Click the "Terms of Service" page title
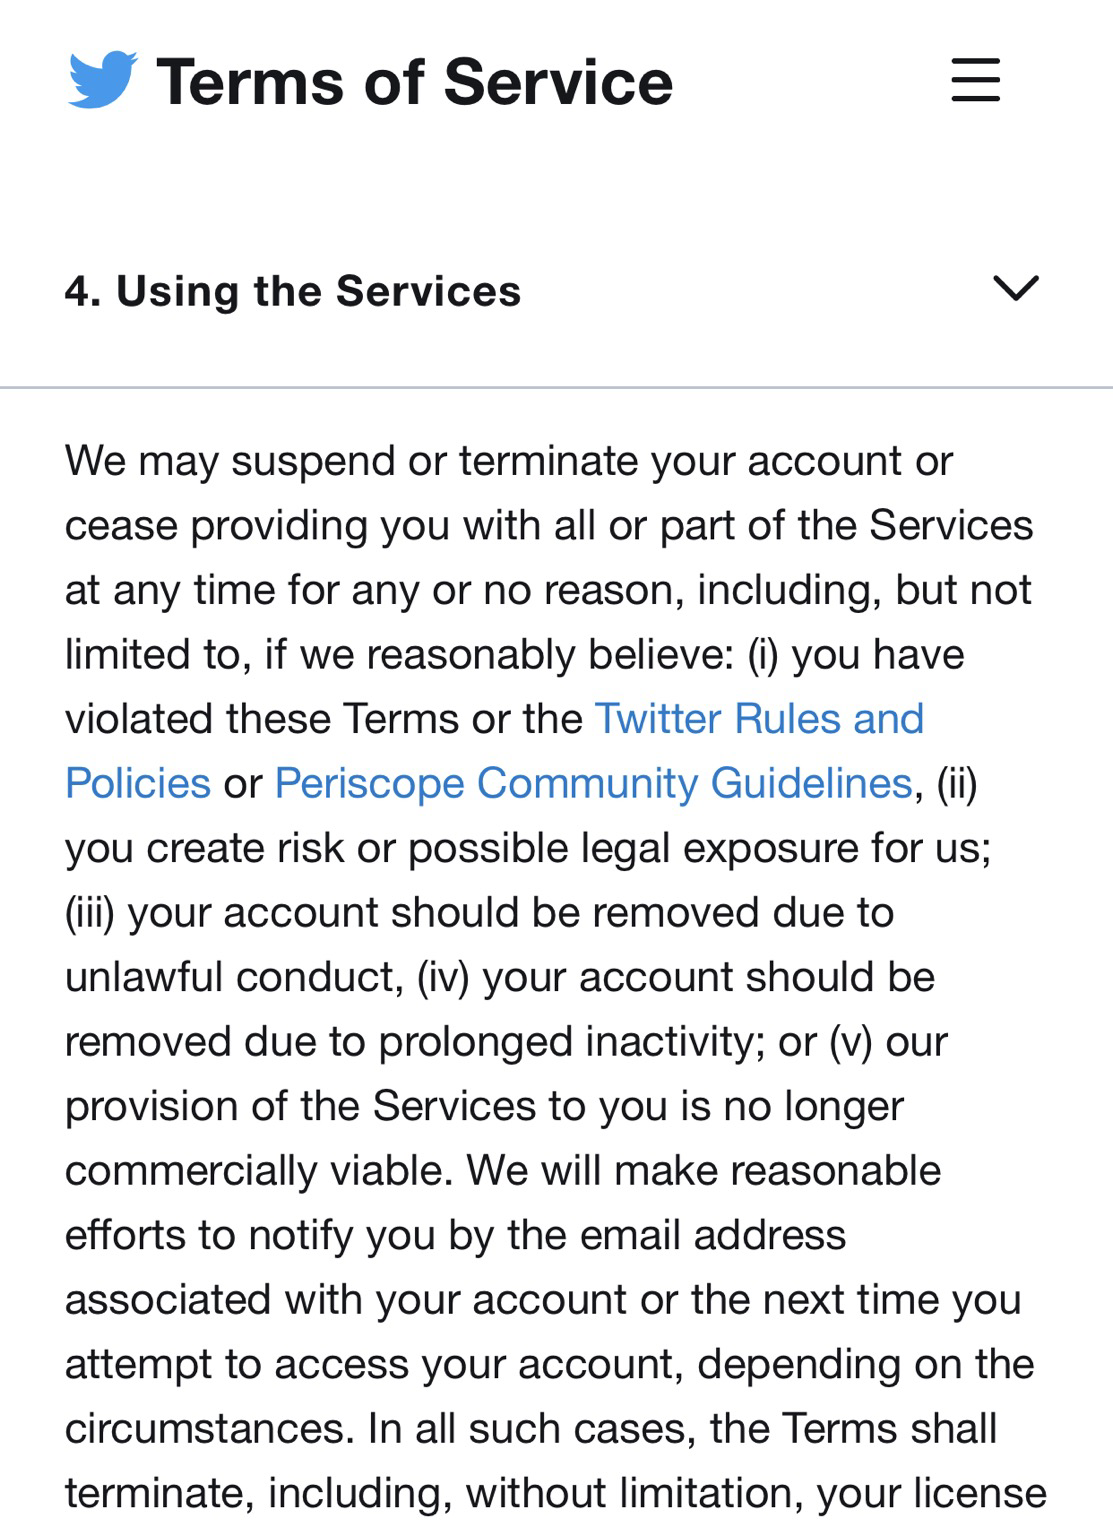The image size is (1113, 1536). click(414, 82)
